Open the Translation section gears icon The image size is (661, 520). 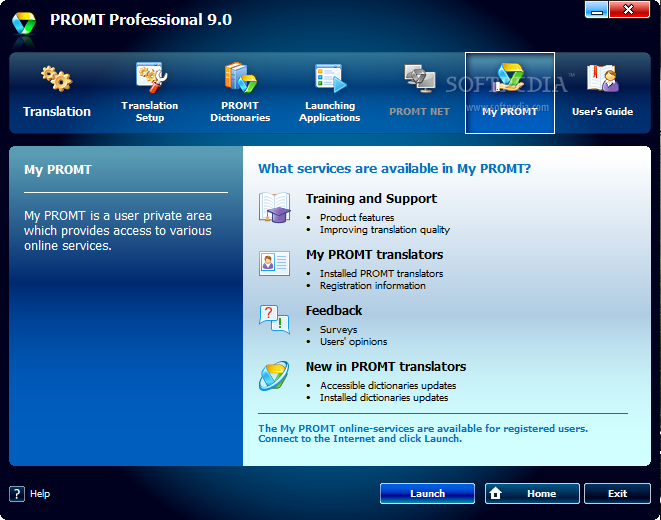click(57, 79)
